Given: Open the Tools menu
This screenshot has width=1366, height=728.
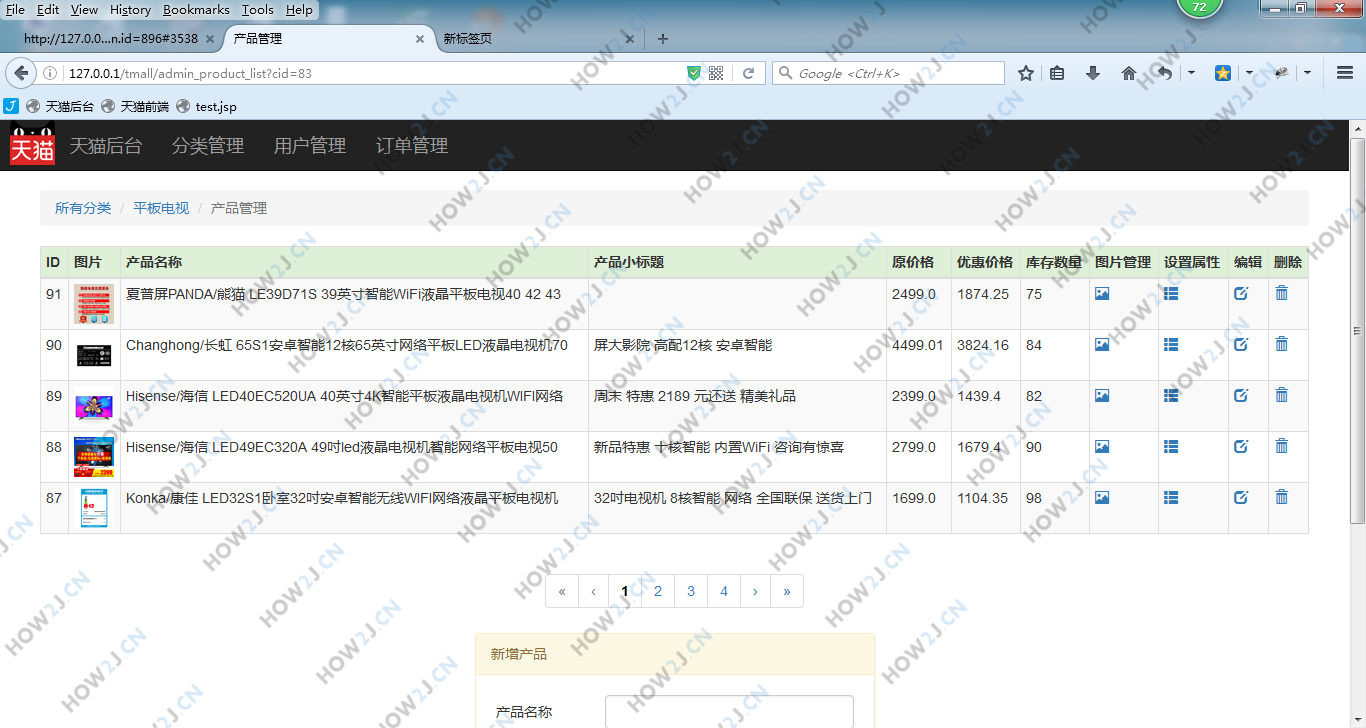Looking at the screenshot, I should click(x=257, y=9).
